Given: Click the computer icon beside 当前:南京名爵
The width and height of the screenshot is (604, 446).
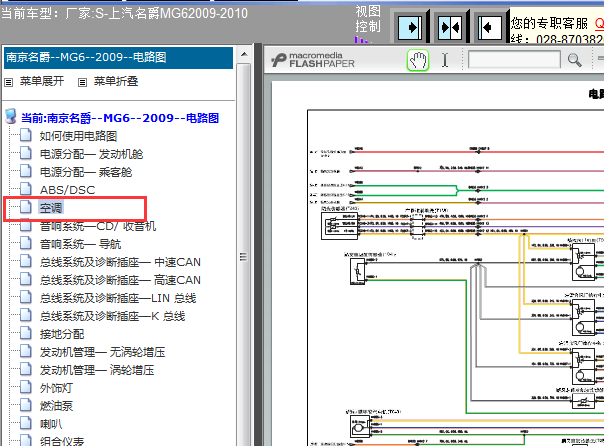Looking at the screenshot, I should [11, 116].
